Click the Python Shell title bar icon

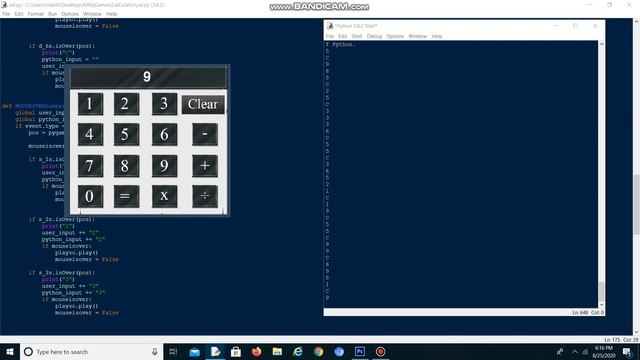330,26
